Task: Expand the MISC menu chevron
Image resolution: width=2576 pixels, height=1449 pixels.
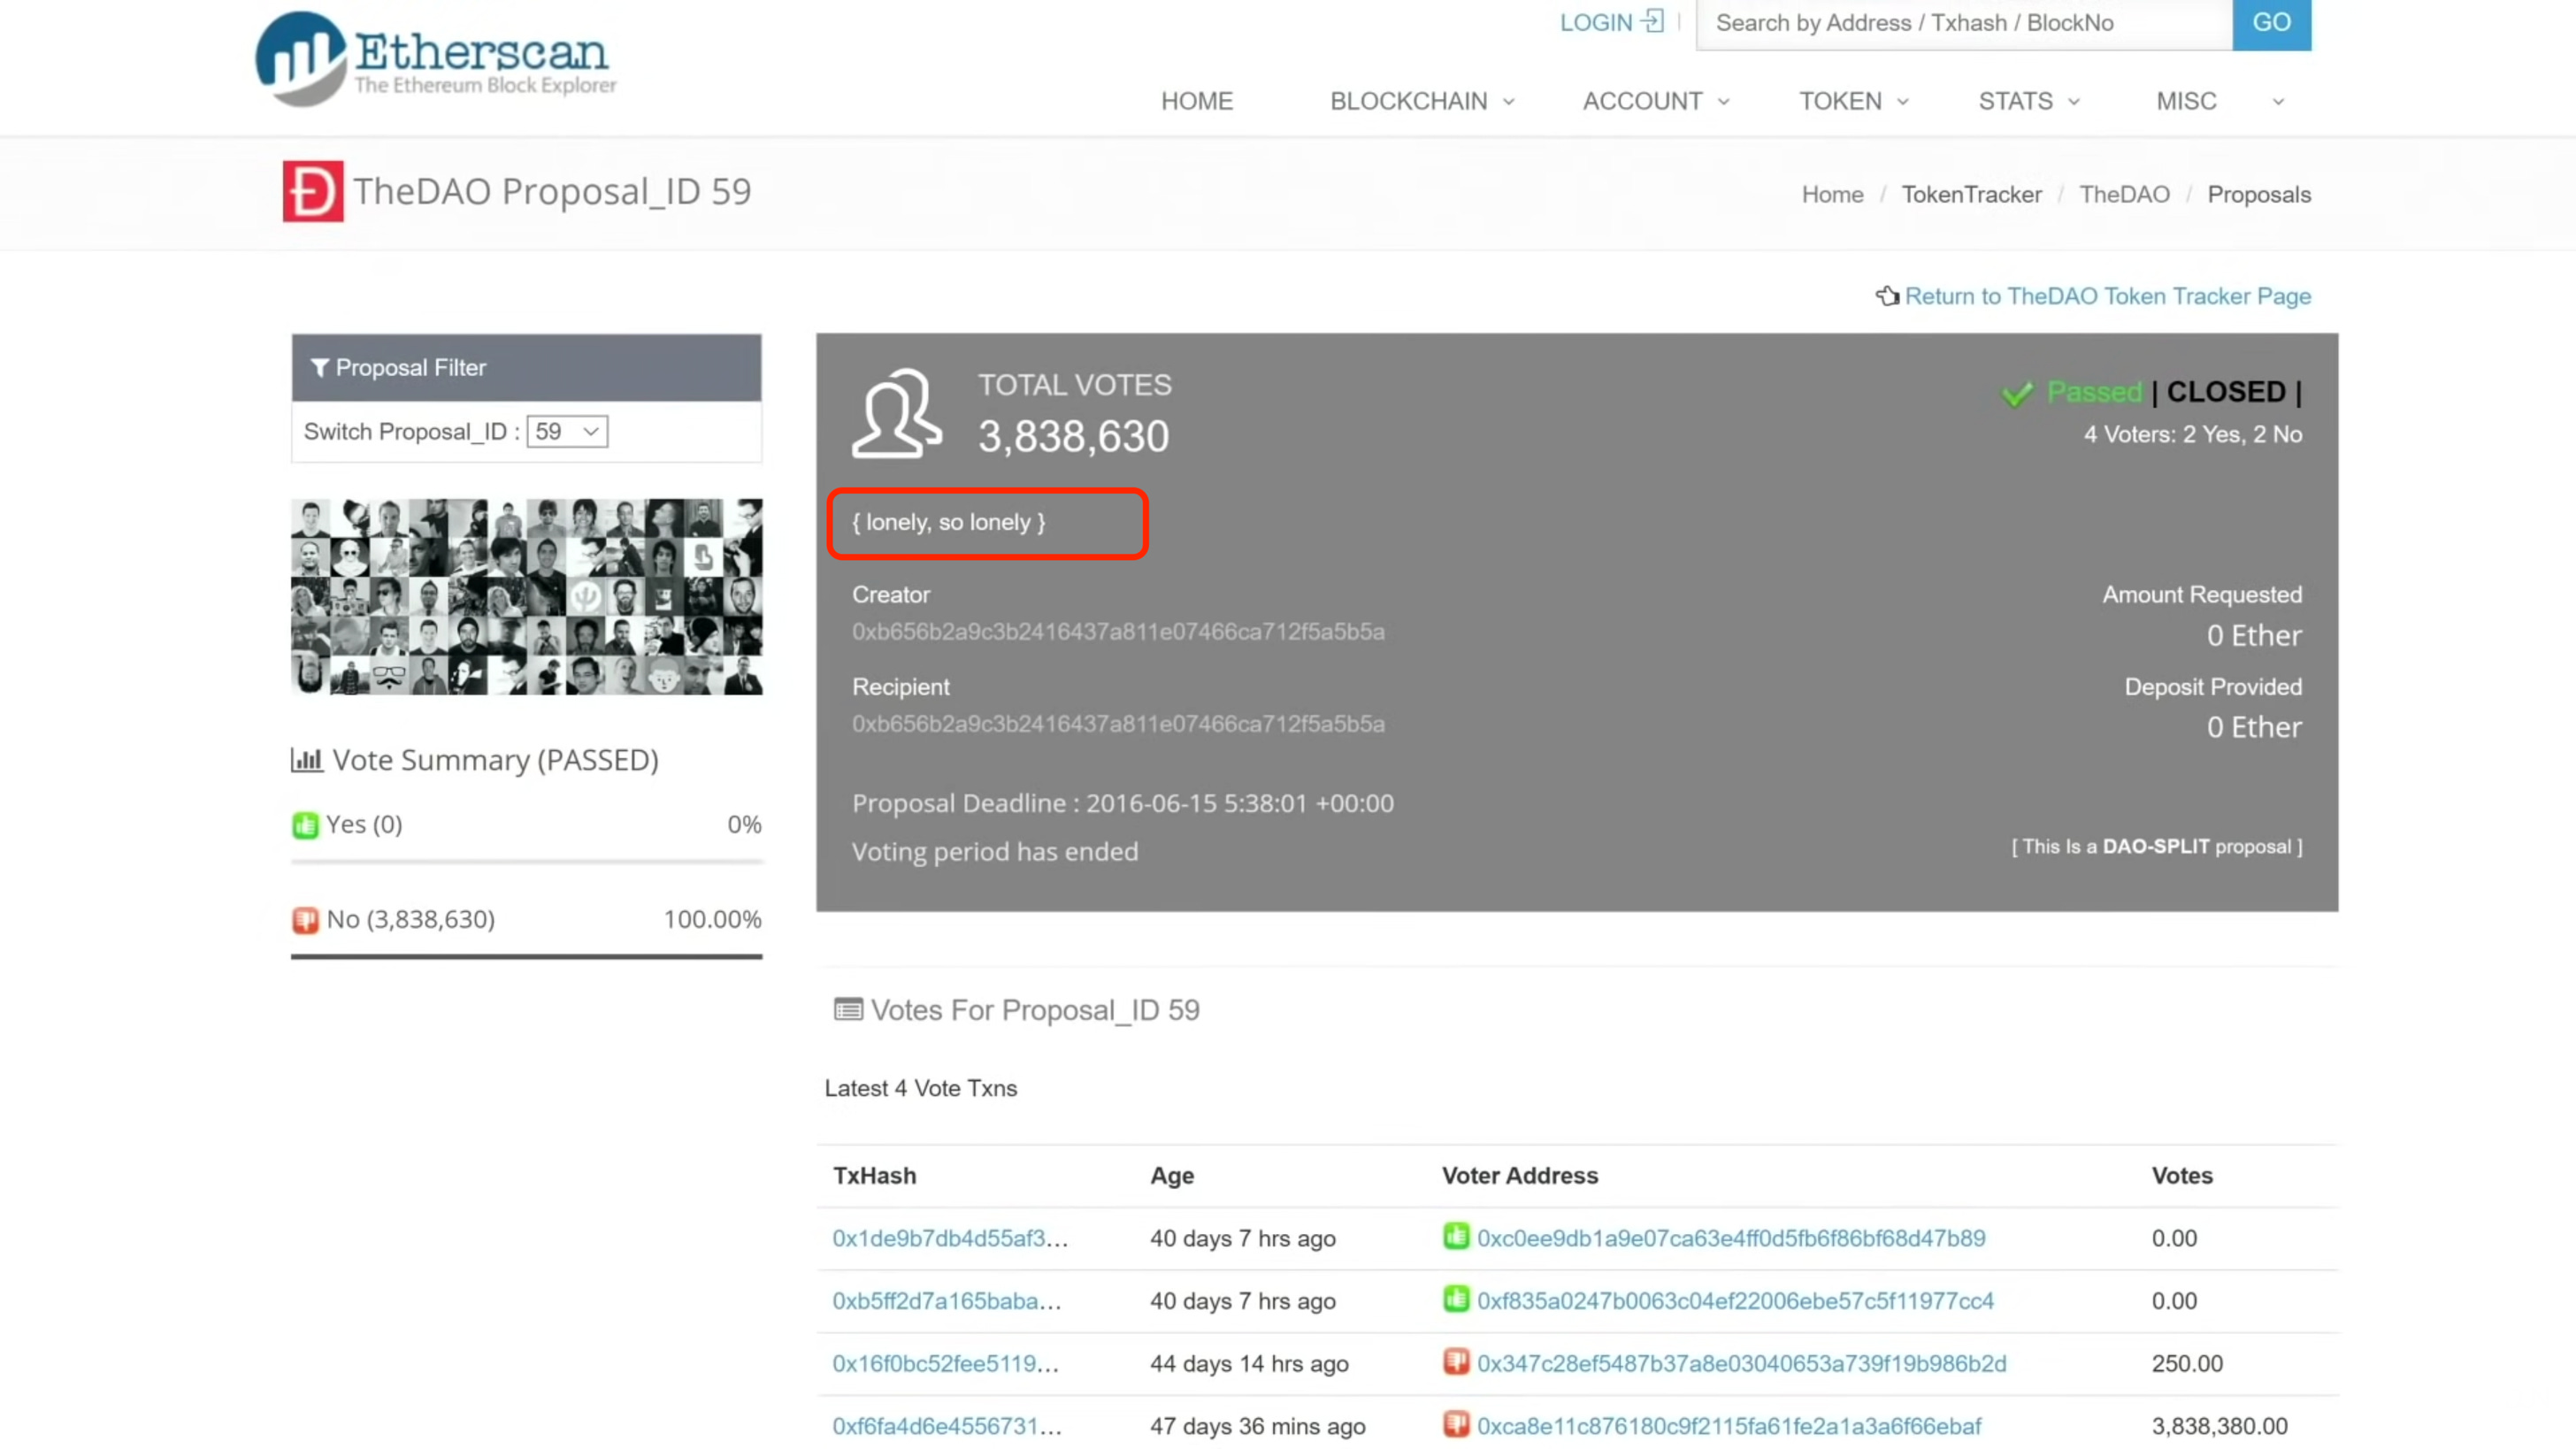Action: tap(2277, 102)
